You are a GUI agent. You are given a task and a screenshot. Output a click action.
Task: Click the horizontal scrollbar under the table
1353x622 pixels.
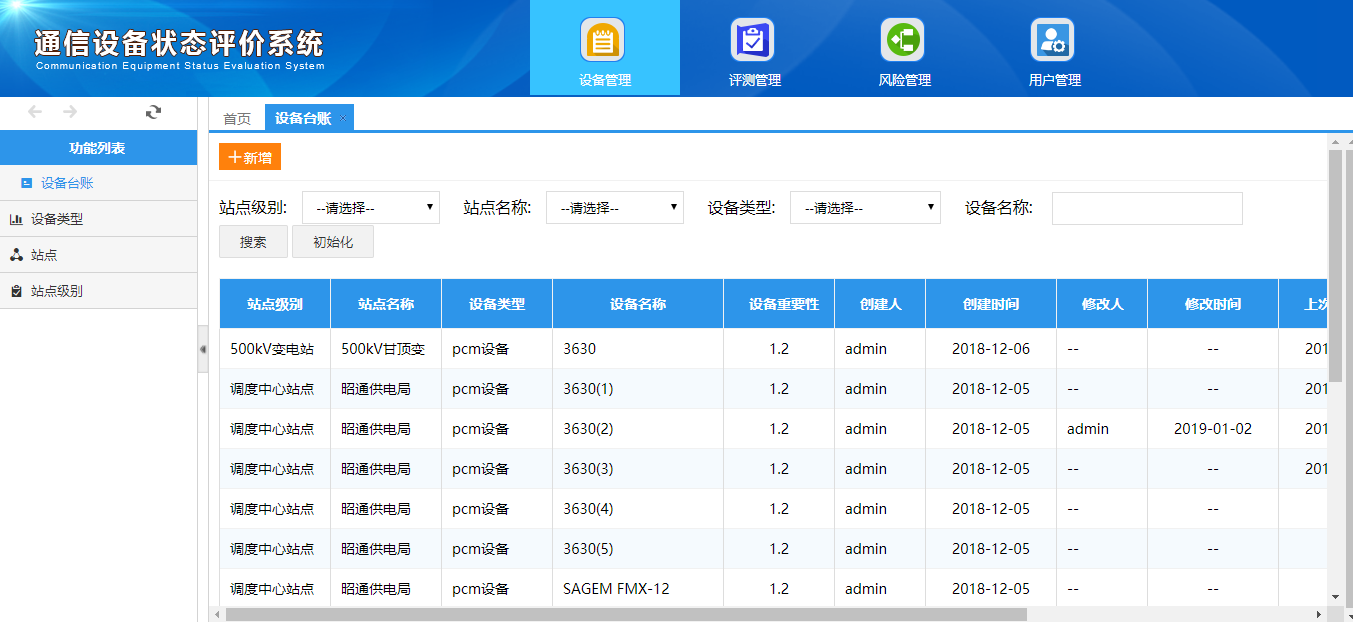tap(625, 614)
